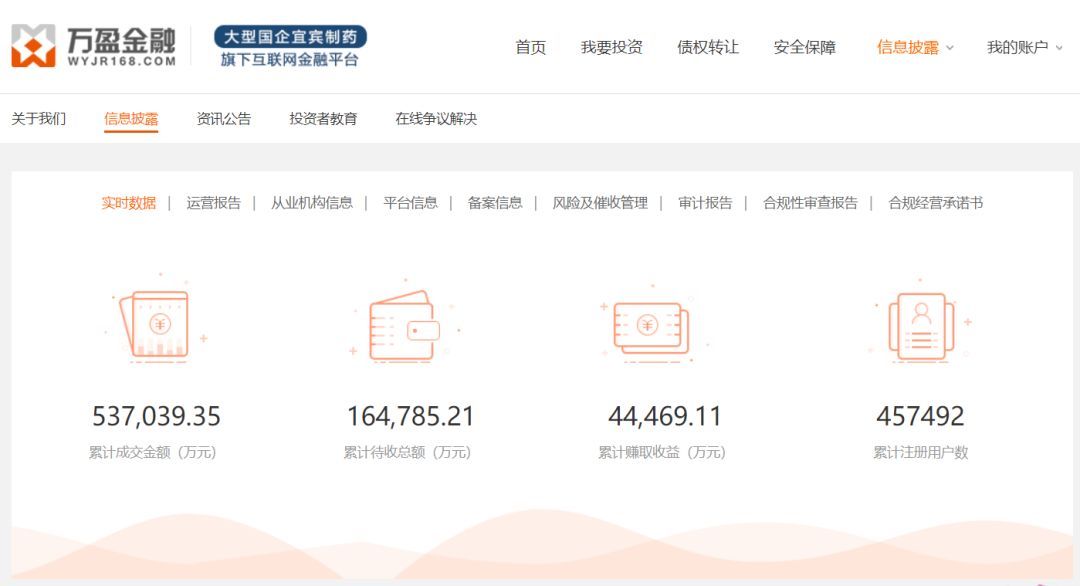
Task: Click the label 累计成交金额 (万元)
Action: (152, 452)
